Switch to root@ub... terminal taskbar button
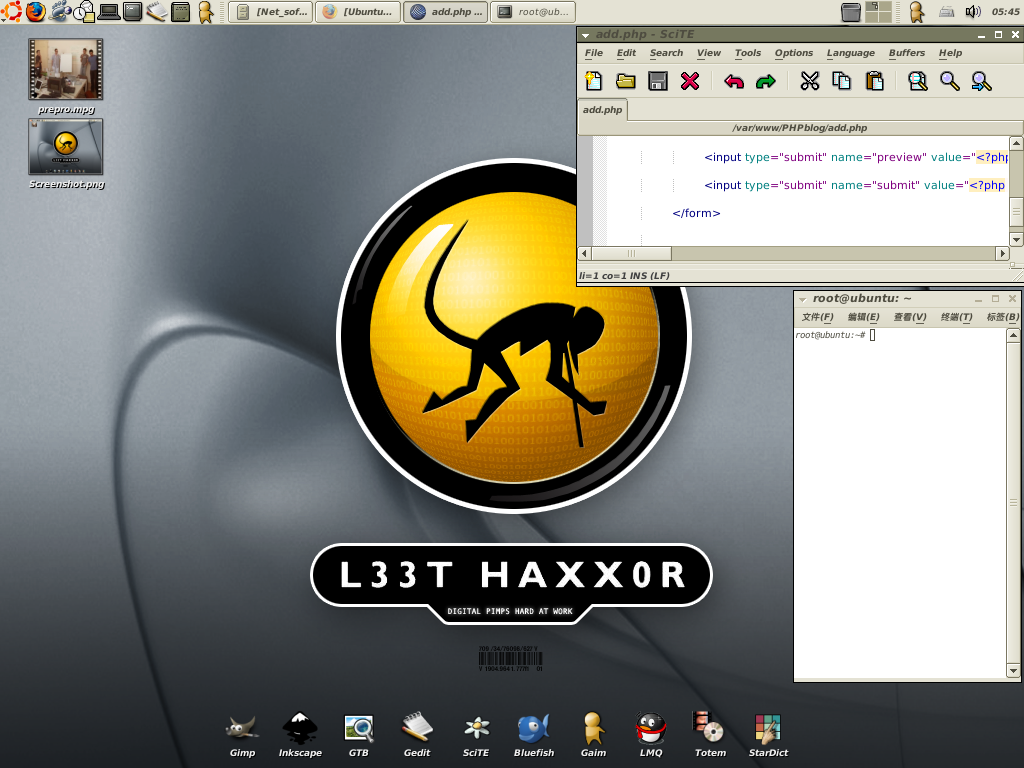 point(533,12)
